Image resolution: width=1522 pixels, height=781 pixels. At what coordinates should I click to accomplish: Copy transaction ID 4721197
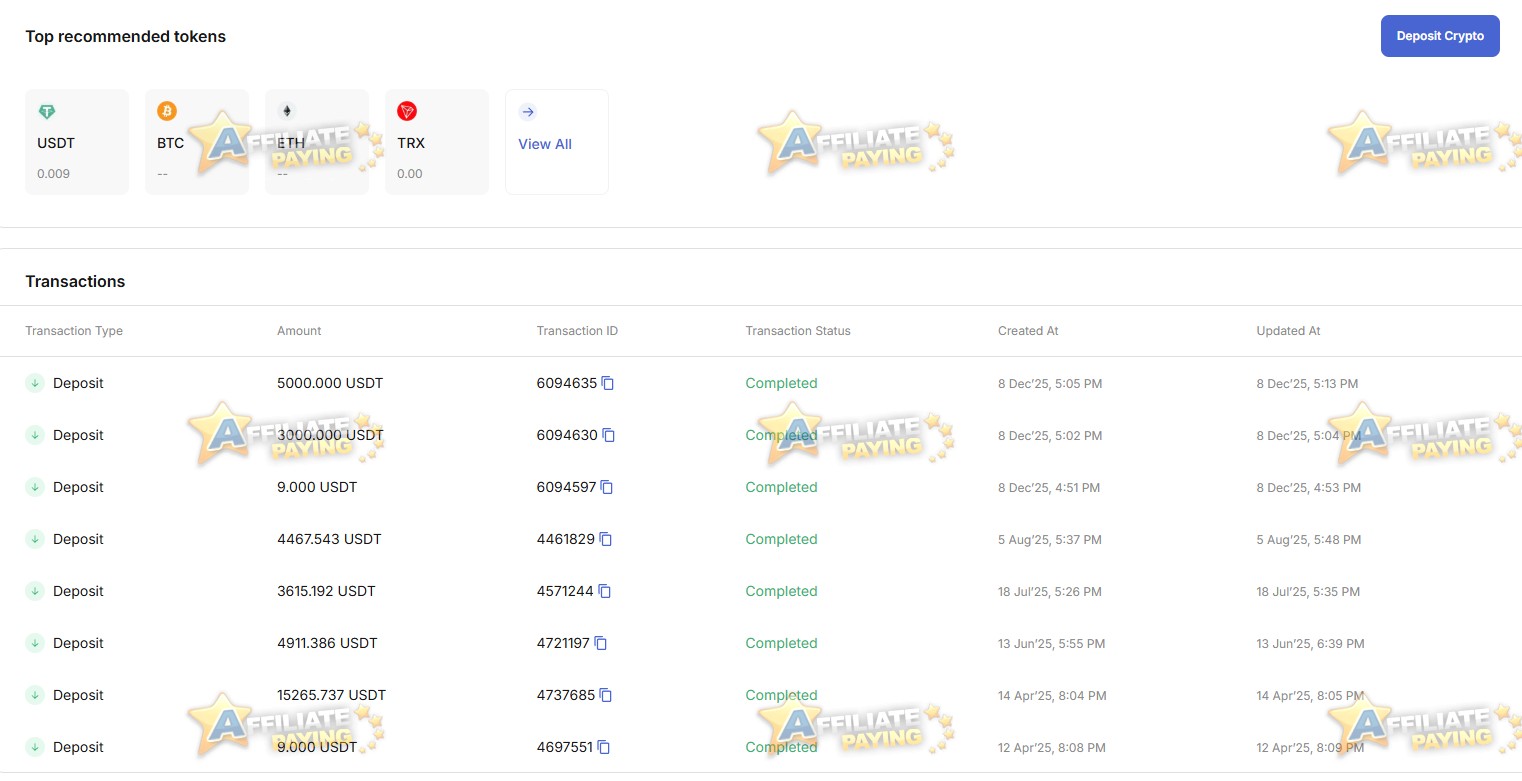pyautogui.click(x=600, y=643)
